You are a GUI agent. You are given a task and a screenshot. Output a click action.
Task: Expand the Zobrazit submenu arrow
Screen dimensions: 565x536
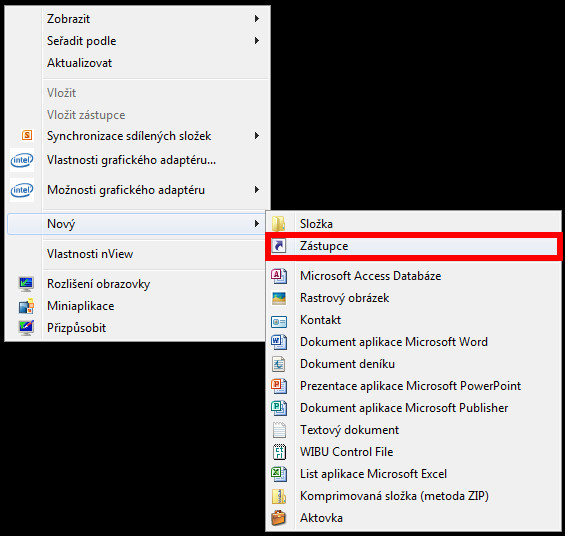coord(257,18)
